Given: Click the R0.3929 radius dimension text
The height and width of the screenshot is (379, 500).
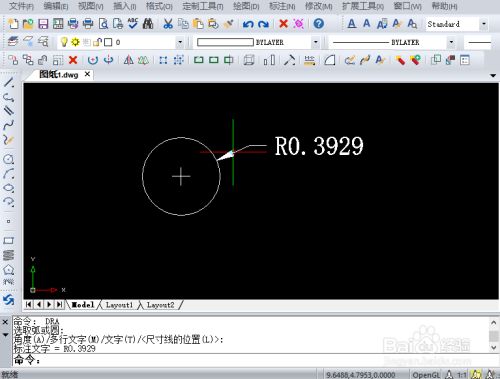Looking at the screenshot, I should [x=319, y=146].
